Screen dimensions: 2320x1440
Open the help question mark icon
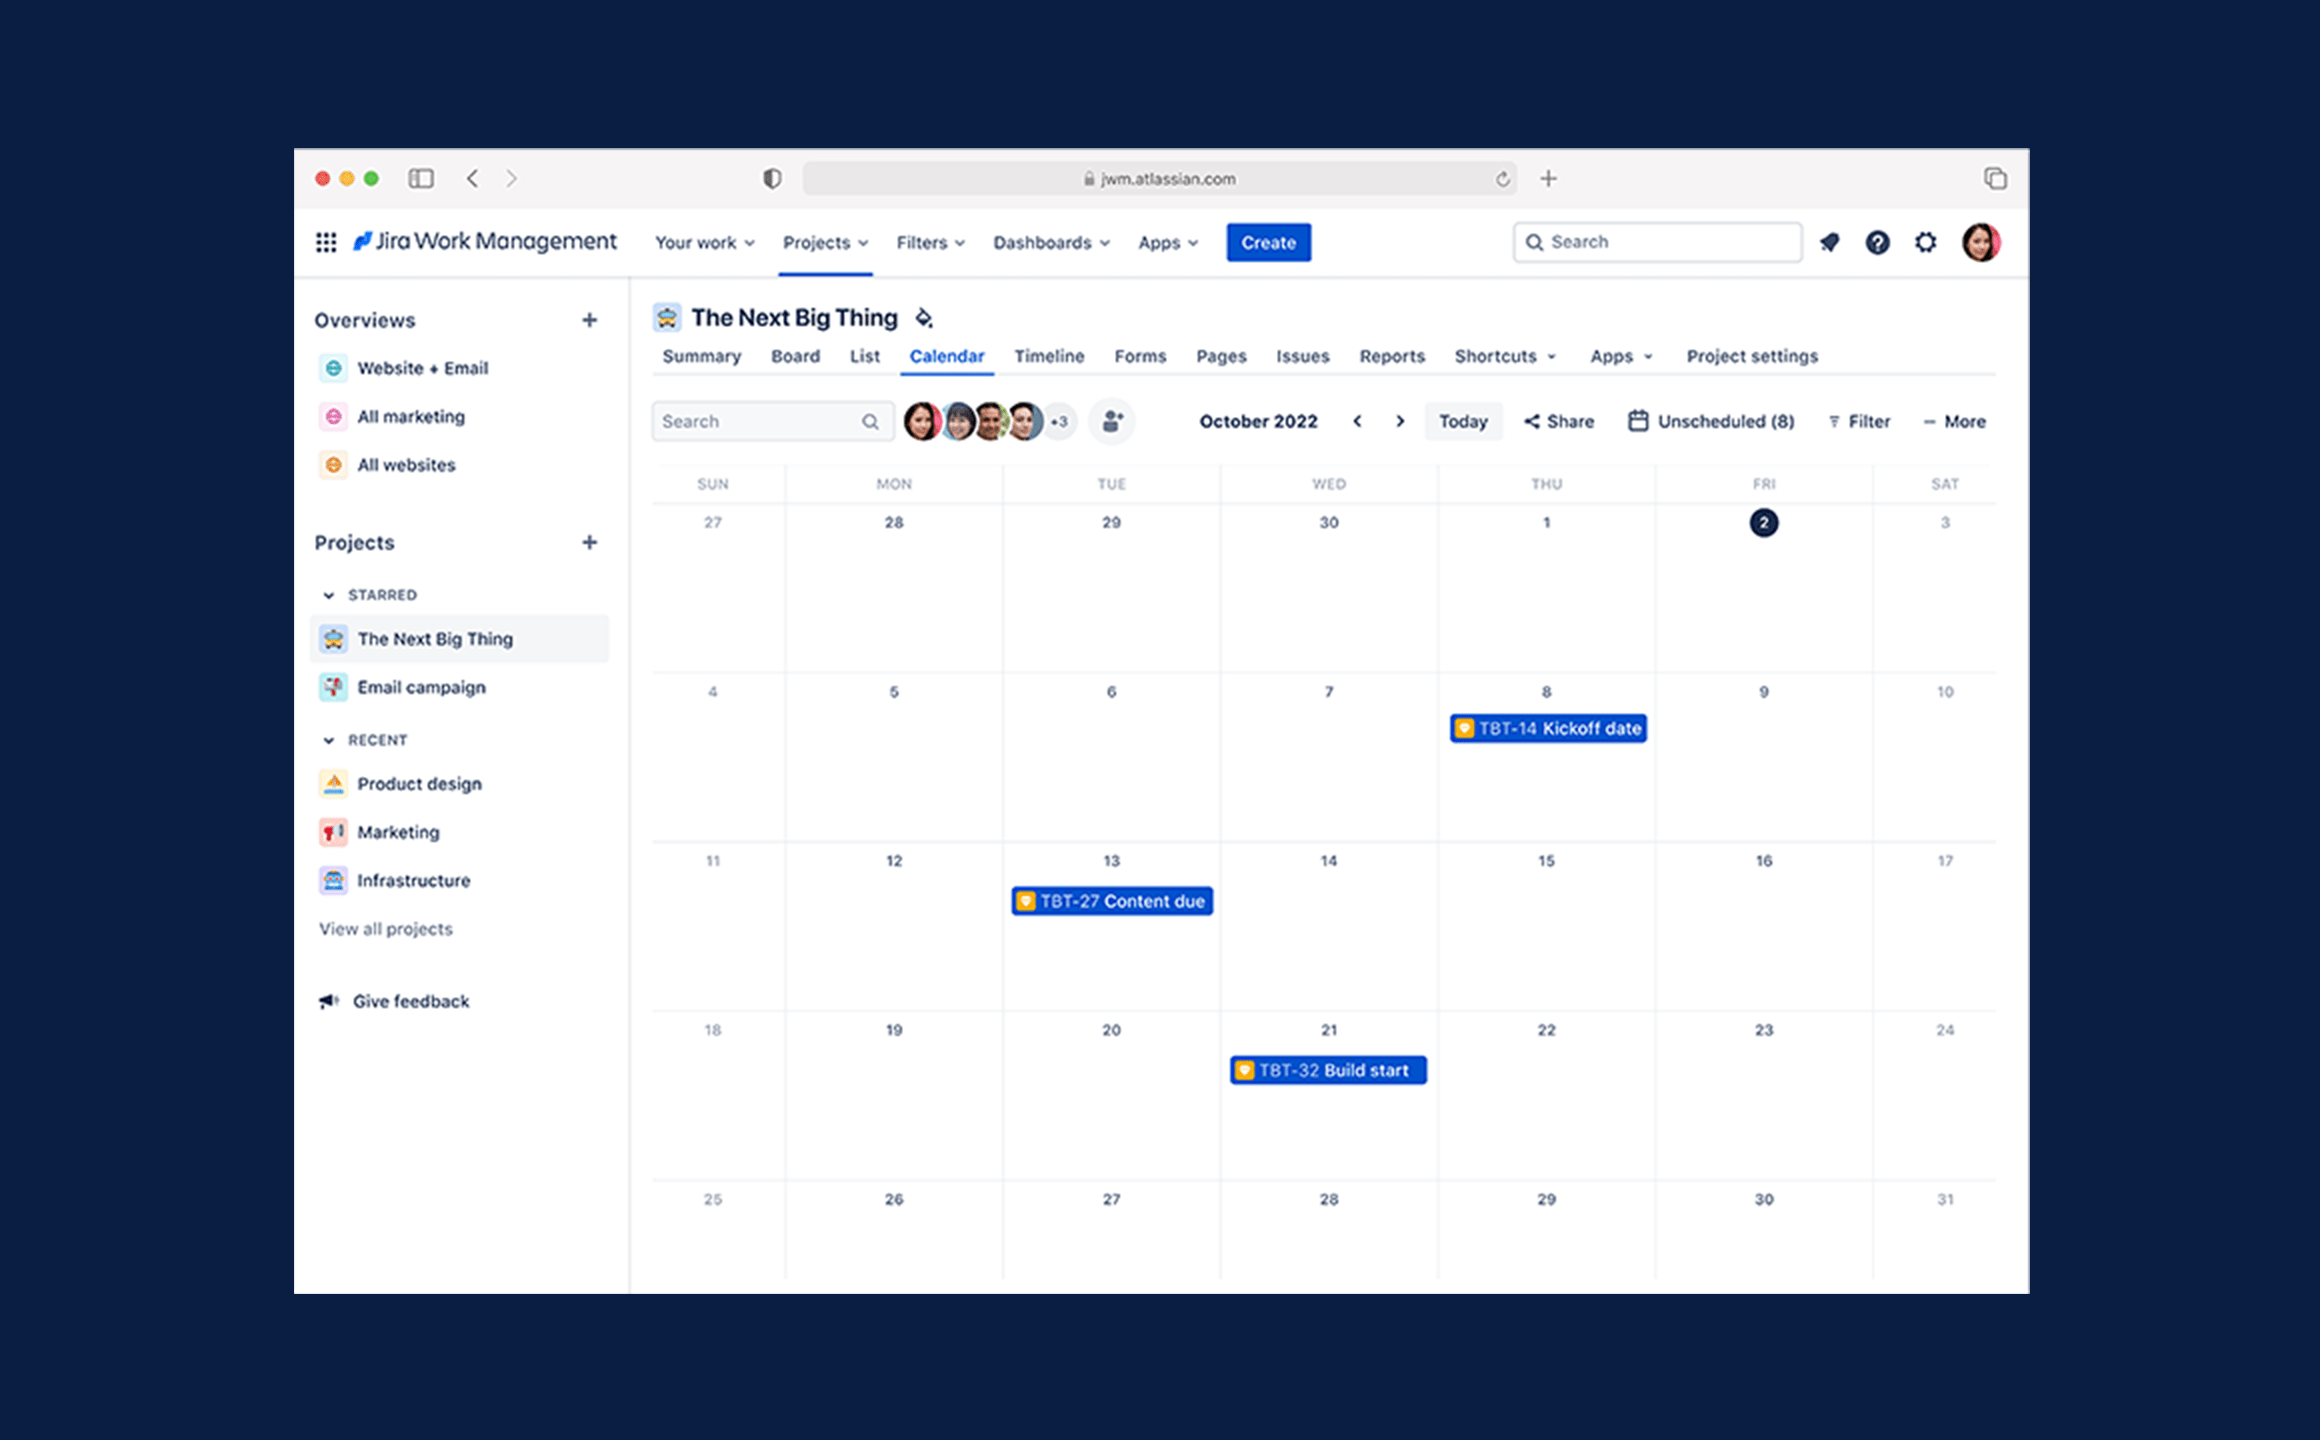(x=1878, y=242)
